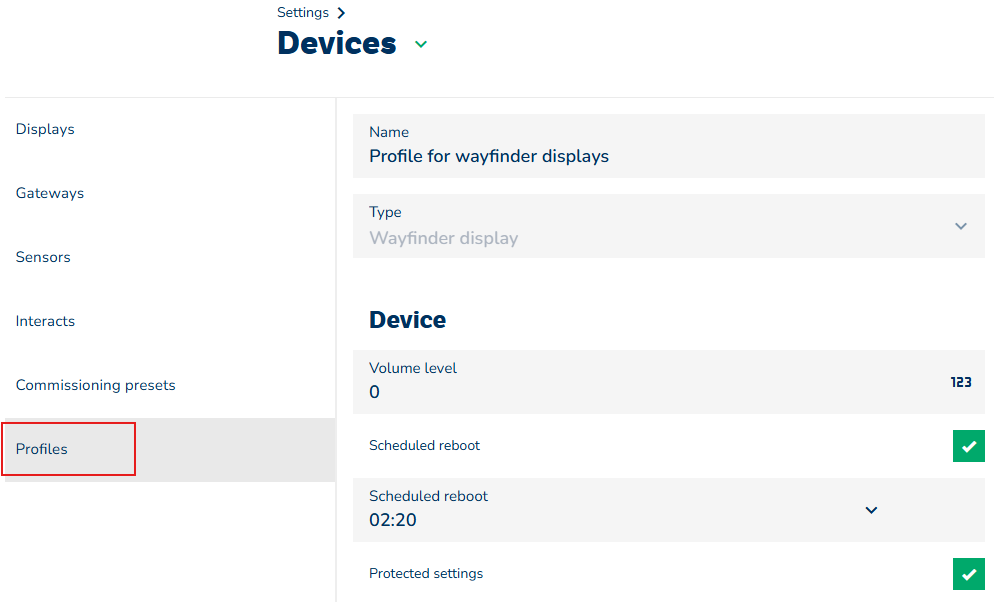Image resolution: width=994 pixels, height=602 pixels.
Task: Click the 123 numeric icon
Action: click(x=960, y=382)
